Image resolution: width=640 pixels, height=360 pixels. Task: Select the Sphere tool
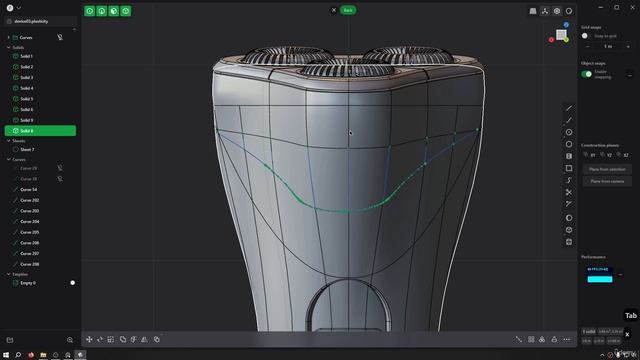(569, 218)
